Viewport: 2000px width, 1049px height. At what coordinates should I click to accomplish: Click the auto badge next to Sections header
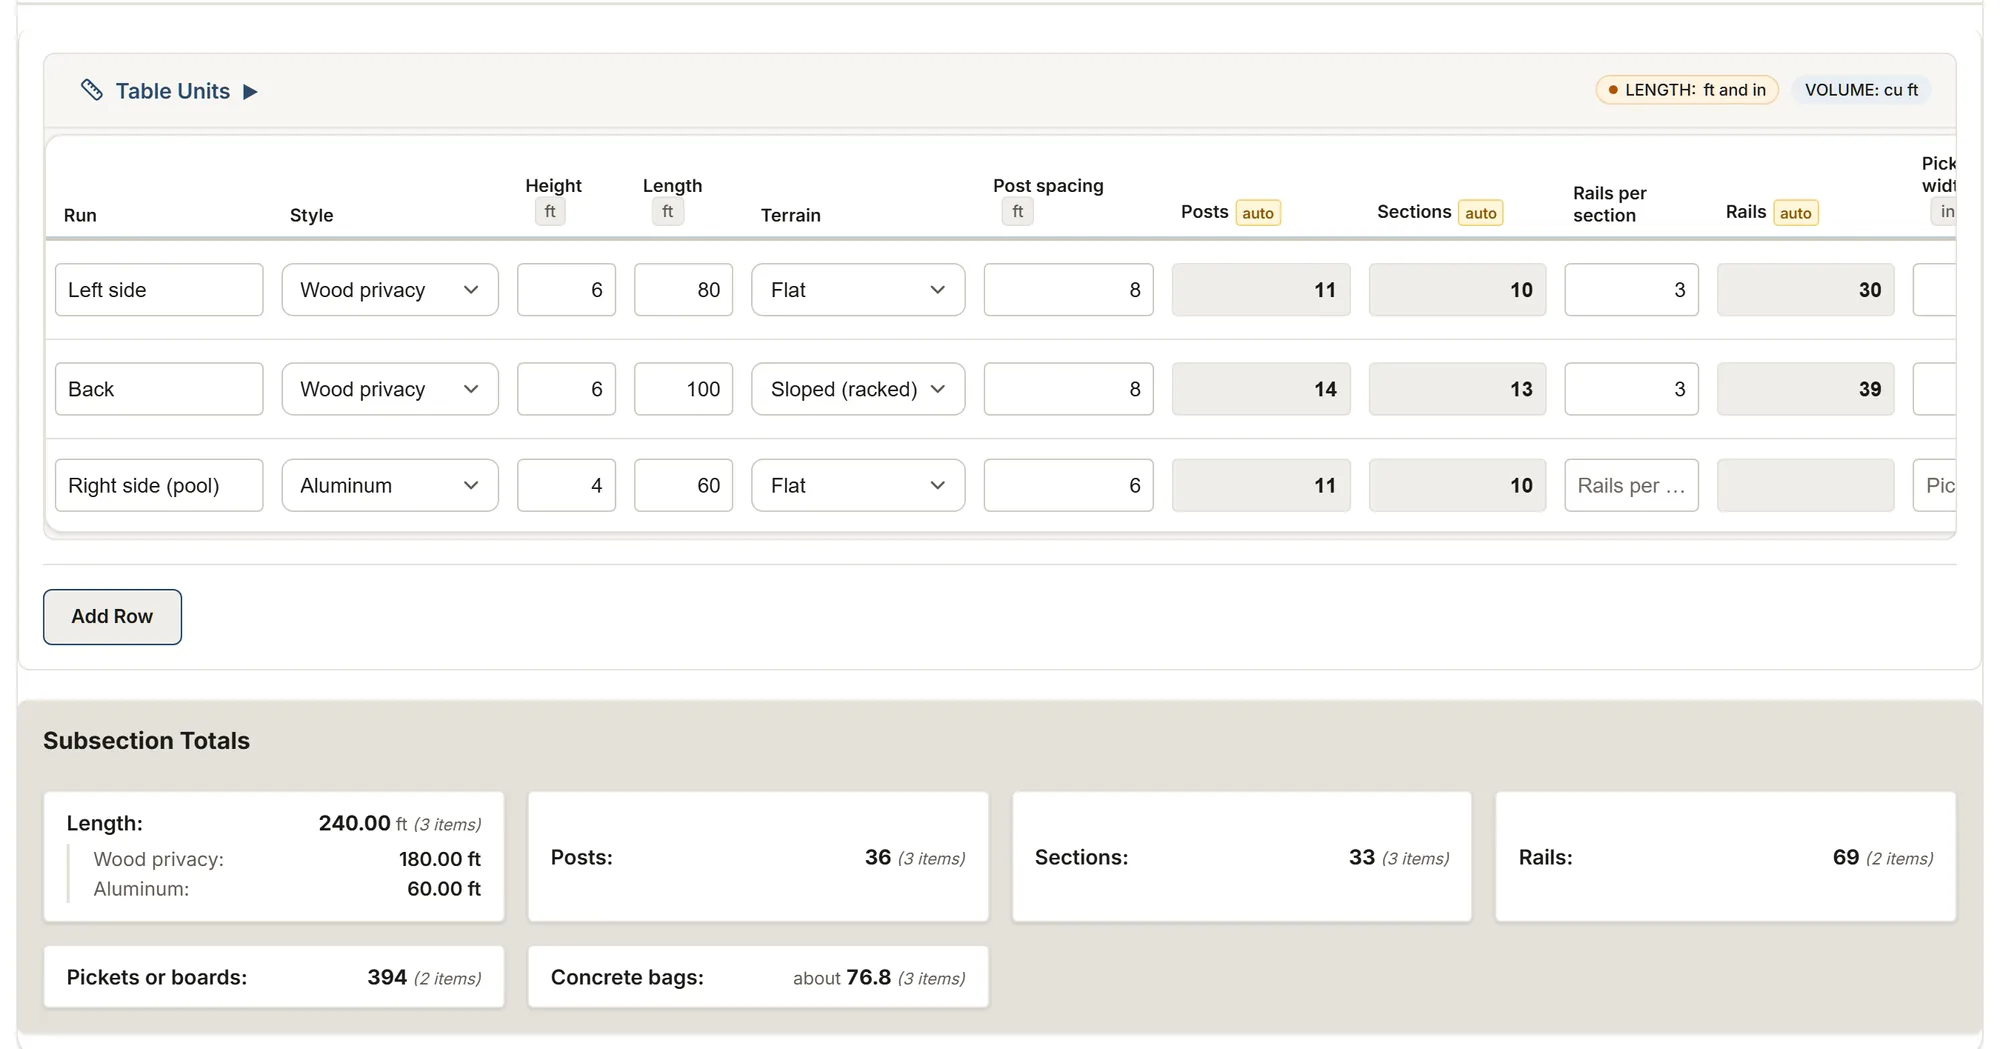point(1480,213)
